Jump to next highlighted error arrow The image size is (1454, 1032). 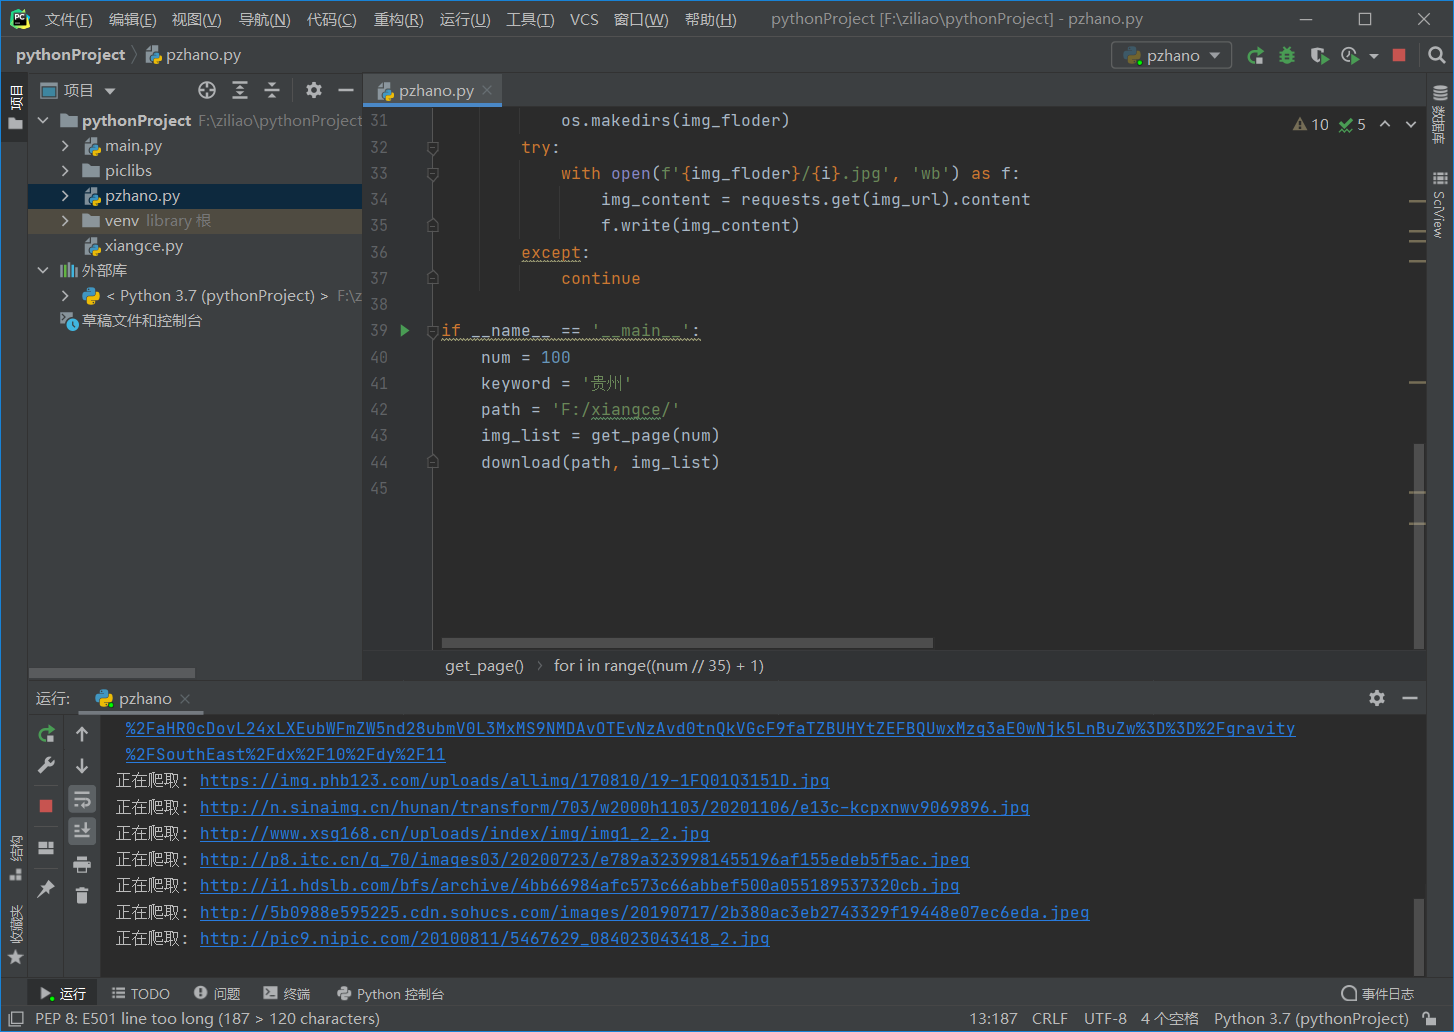click(1411, 124)
